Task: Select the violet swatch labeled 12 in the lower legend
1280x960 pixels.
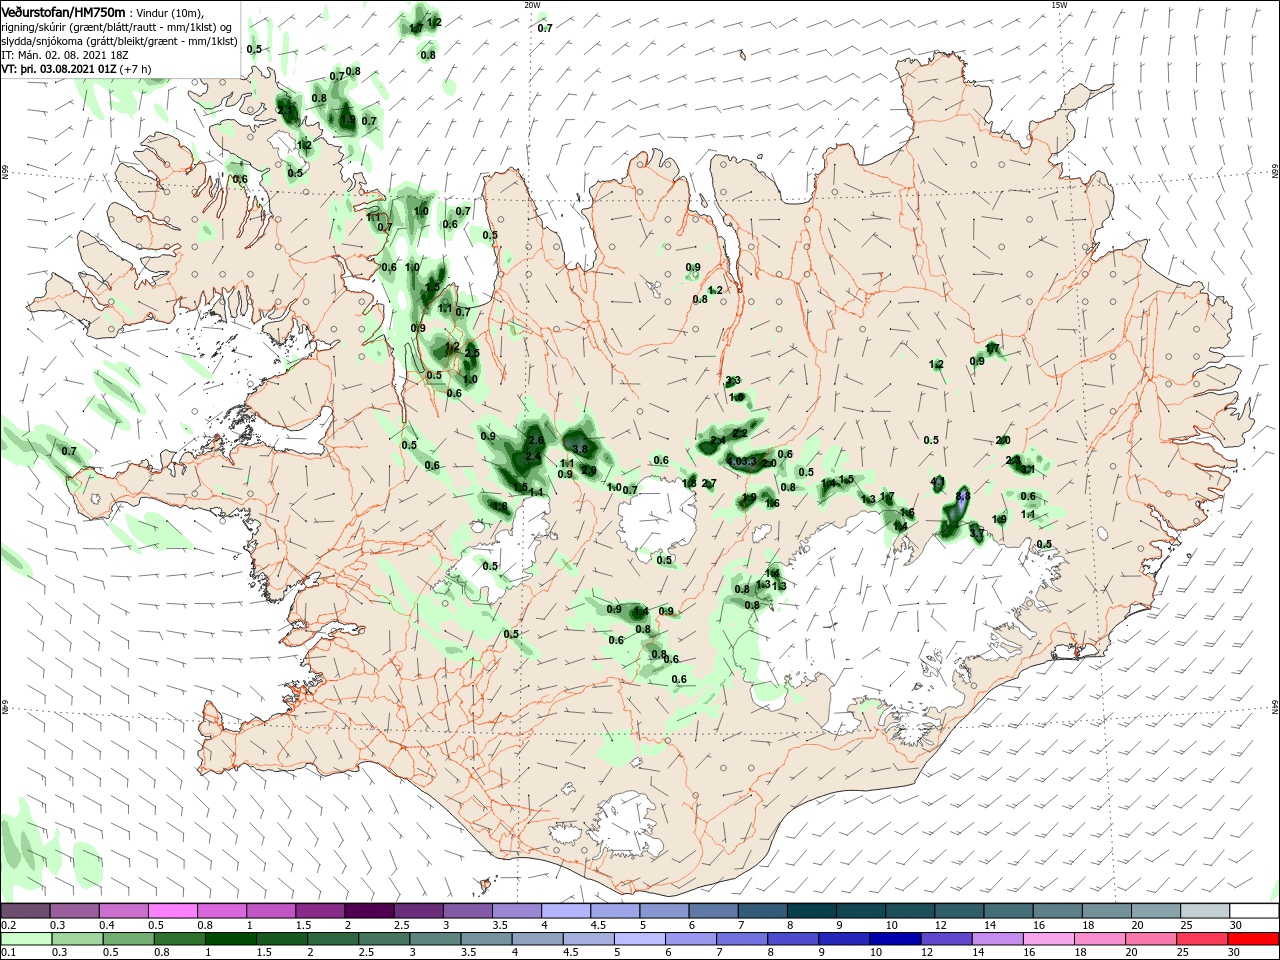Action: 947,939
